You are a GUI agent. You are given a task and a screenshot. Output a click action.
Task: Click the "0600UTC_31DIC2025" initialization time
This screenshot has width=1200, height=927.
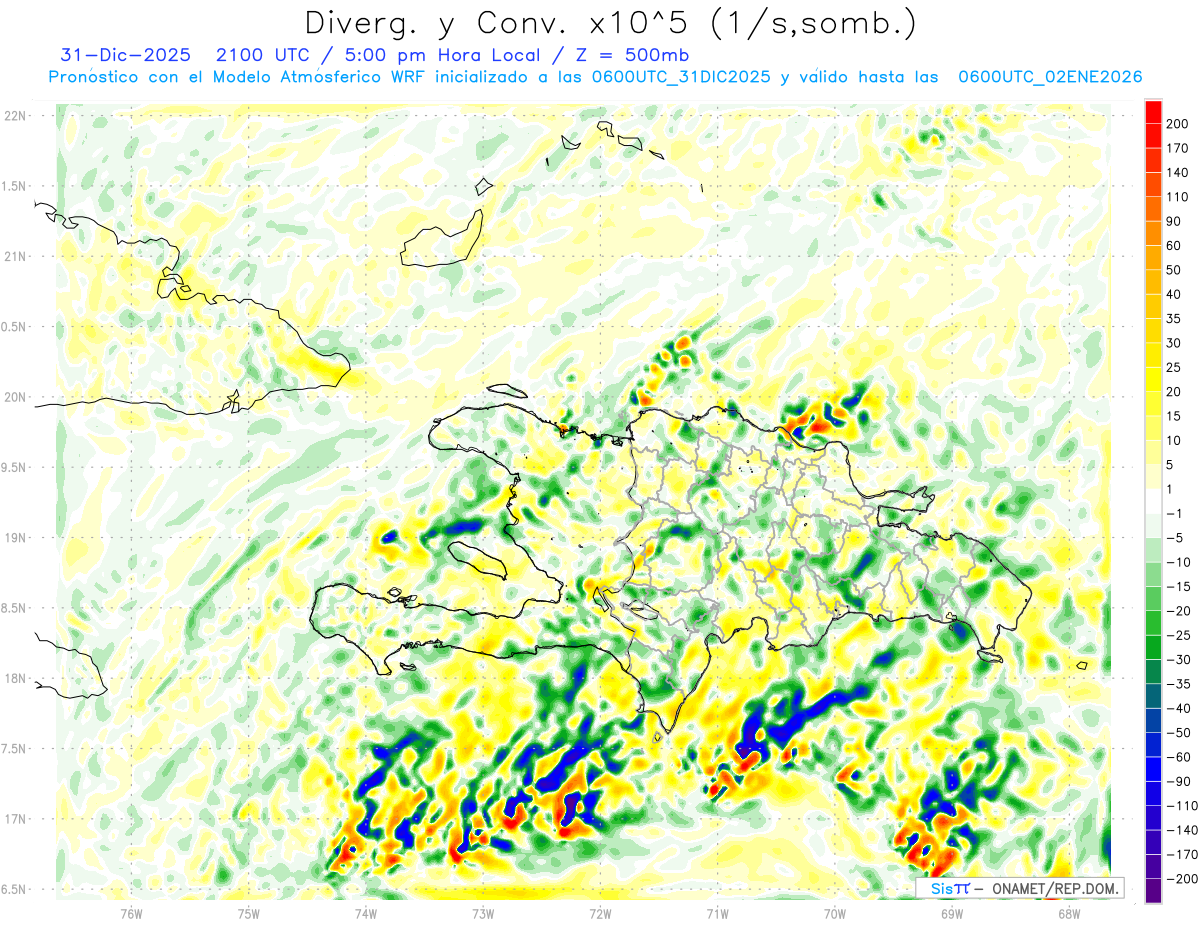tap(680, 77)
